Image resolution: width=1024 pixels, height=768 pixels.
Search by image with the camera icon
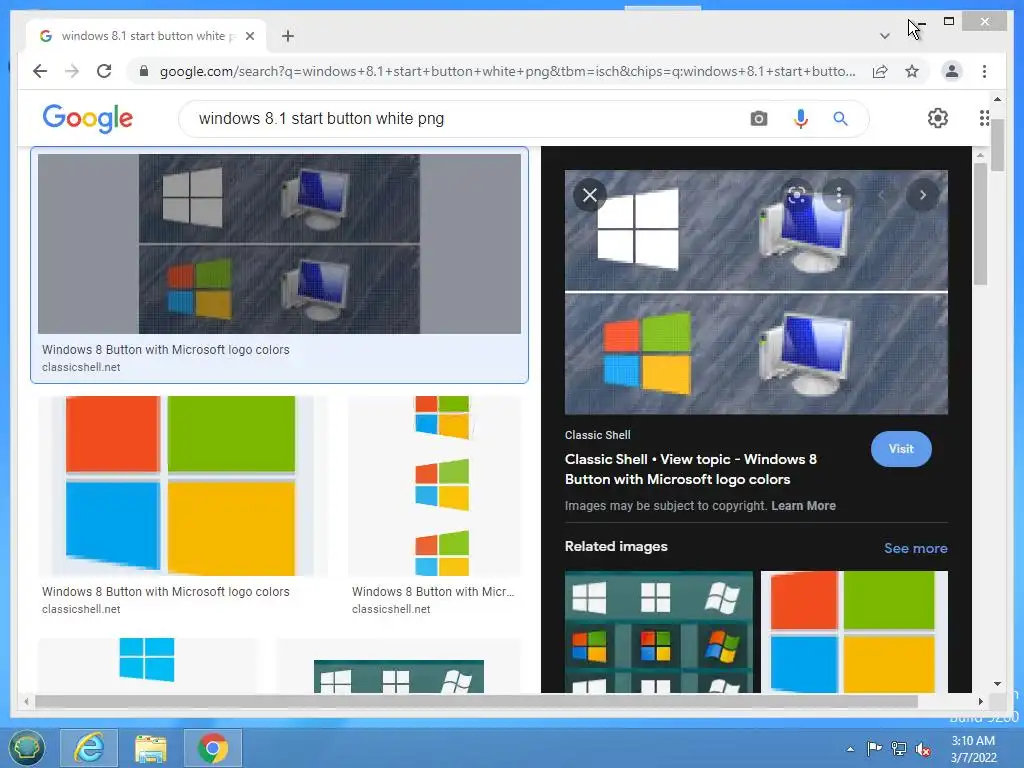pos(758,119)
